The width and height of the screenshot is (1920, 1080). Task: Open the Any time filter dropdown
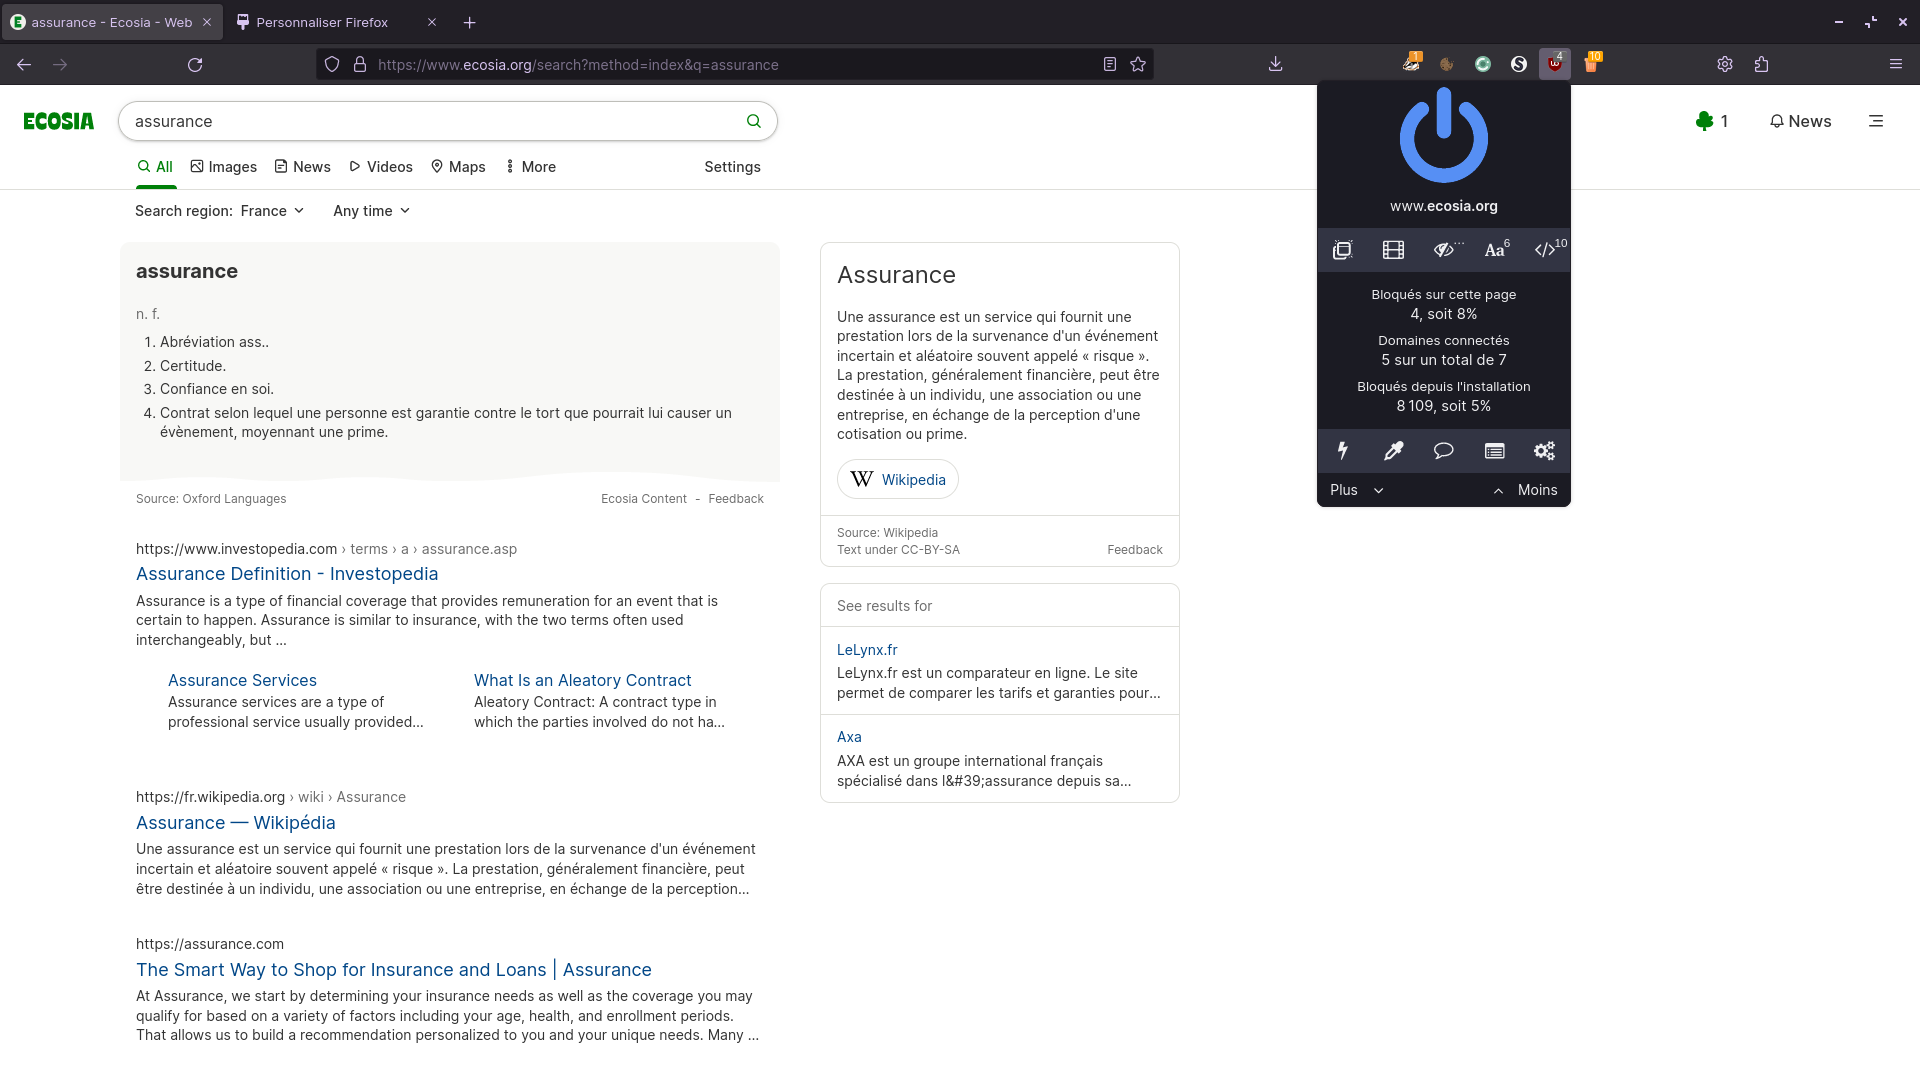tap(370, 210)
